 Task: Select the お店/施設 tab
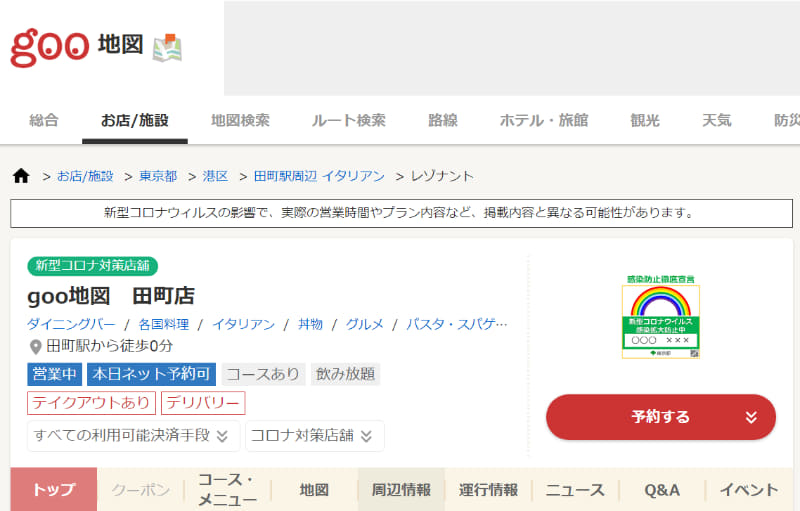(135, 120)
